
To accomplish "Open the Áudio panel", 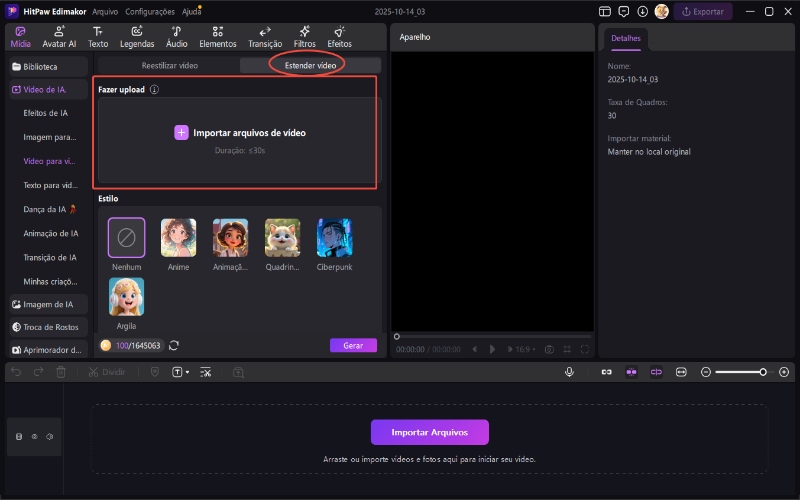I will pos(177,37).
